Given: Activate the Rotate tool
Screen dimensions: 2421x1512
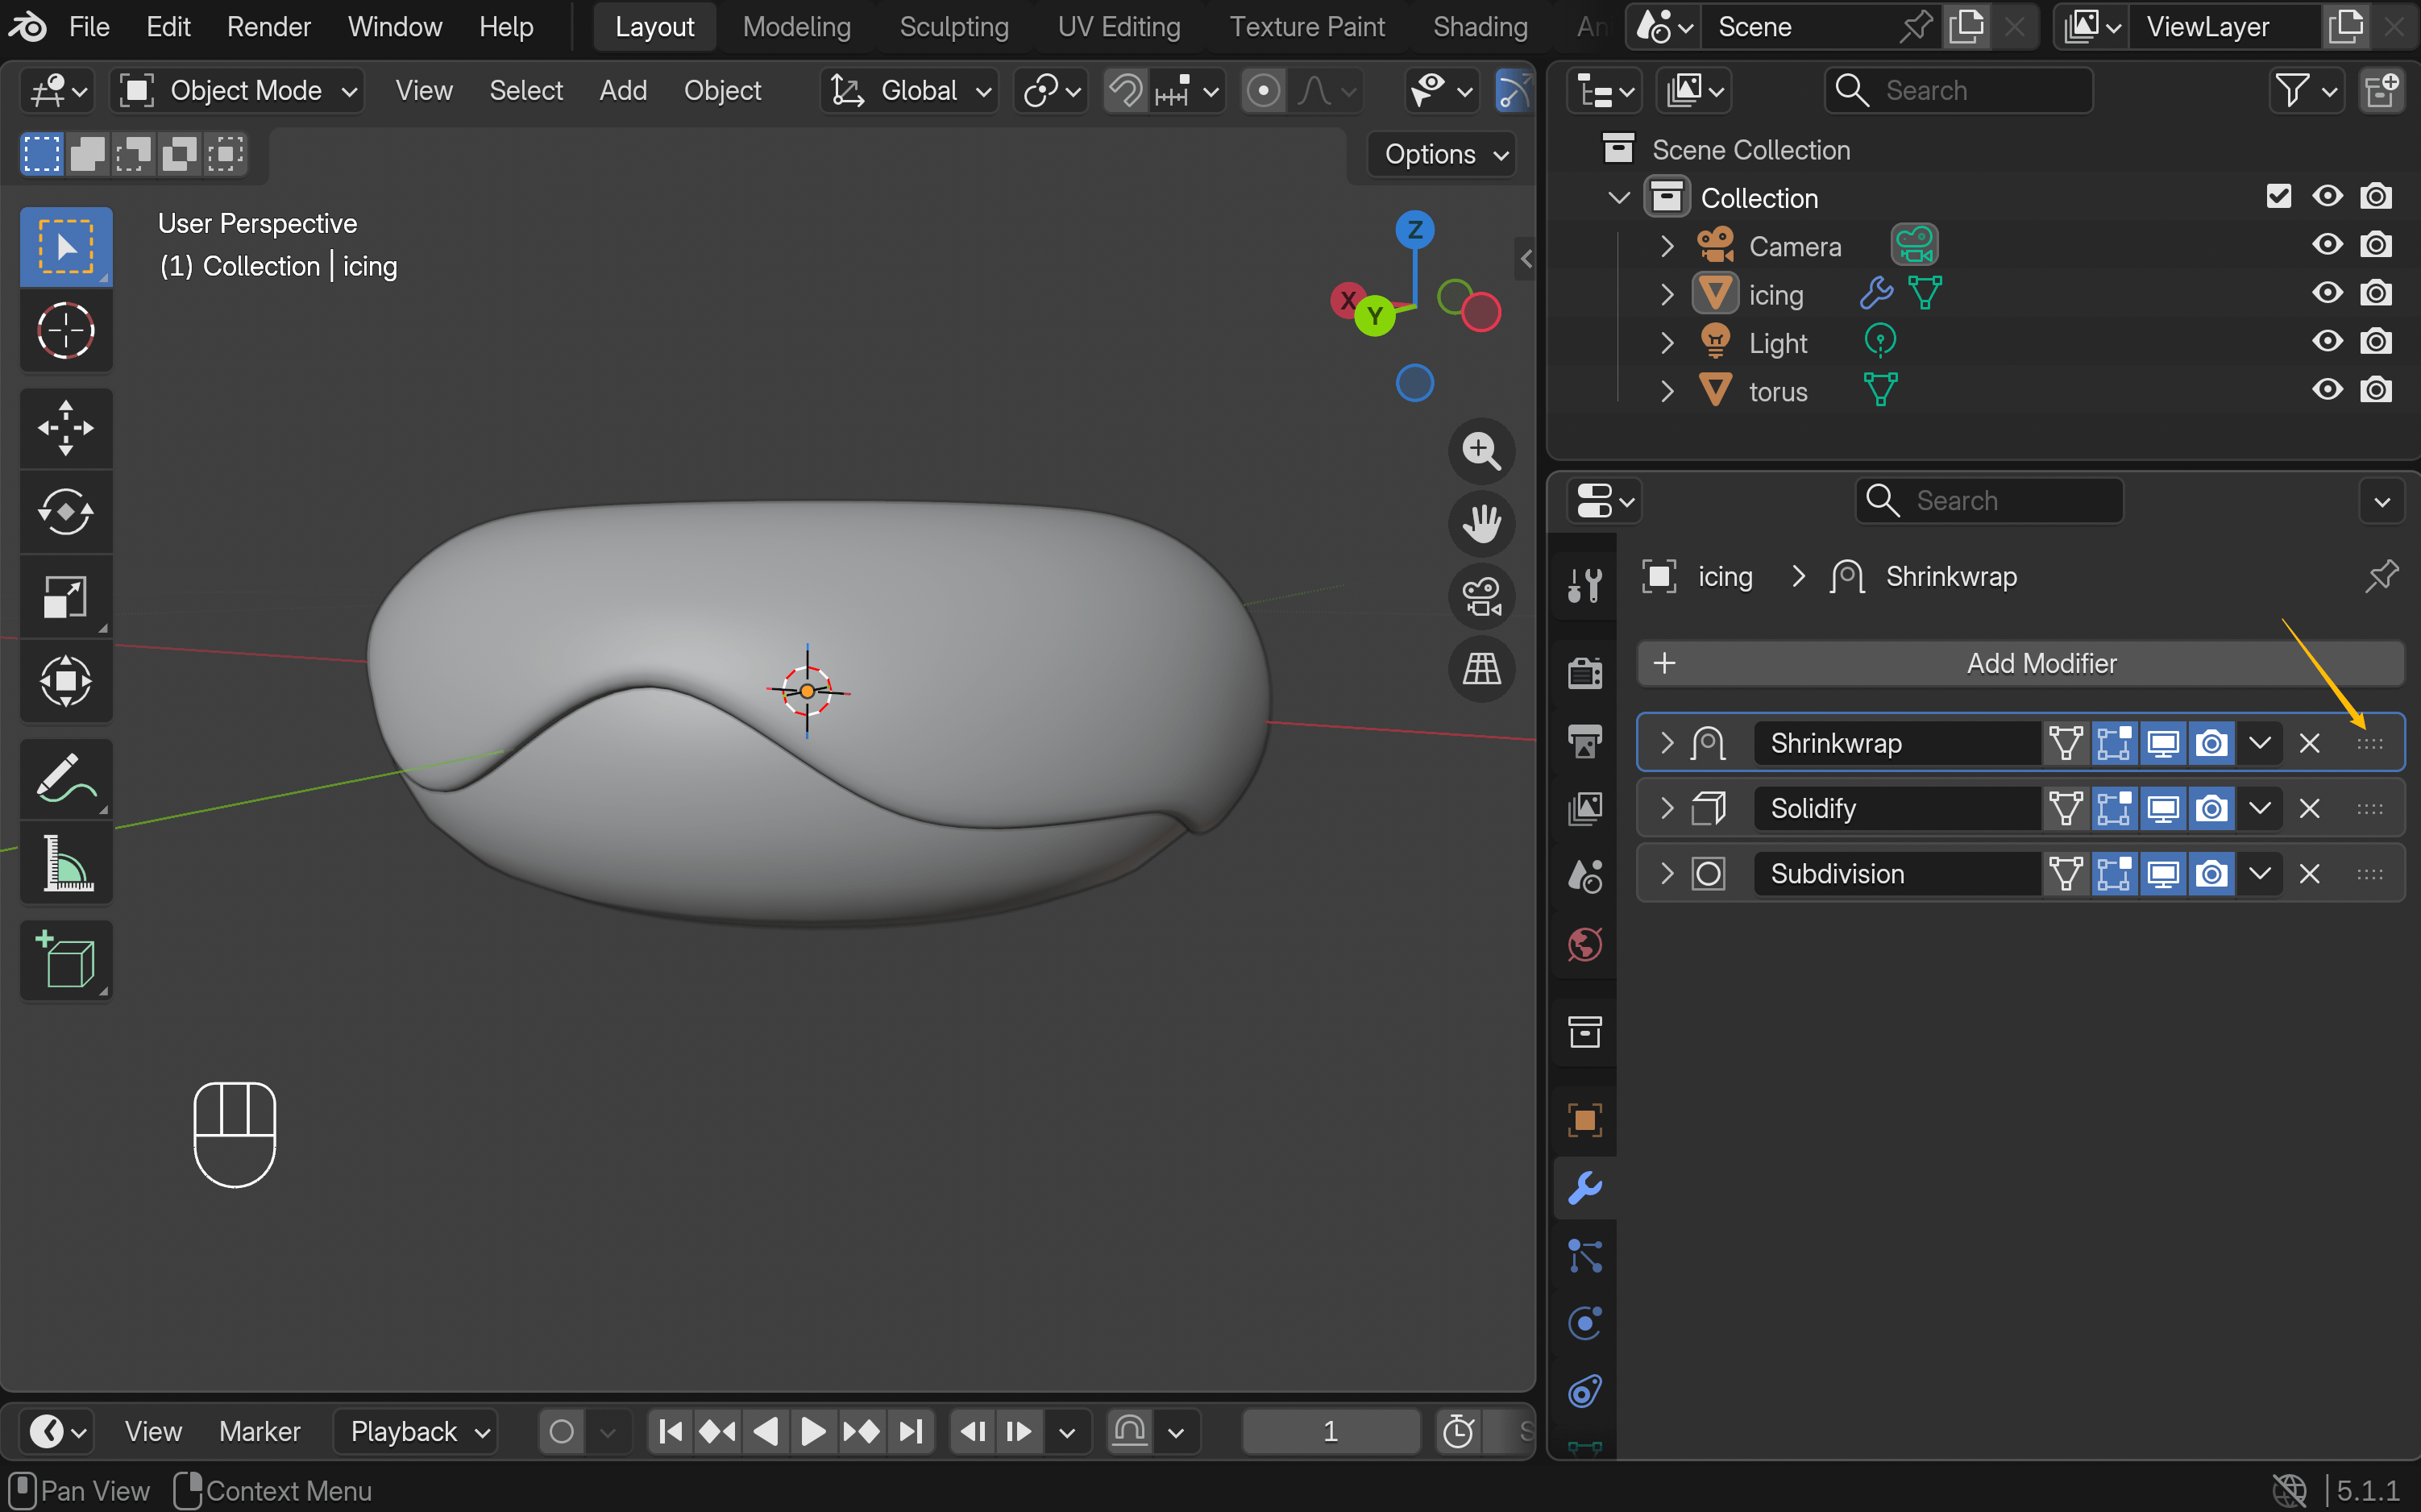Looking at the screenshot, I should tap(66, 512).
